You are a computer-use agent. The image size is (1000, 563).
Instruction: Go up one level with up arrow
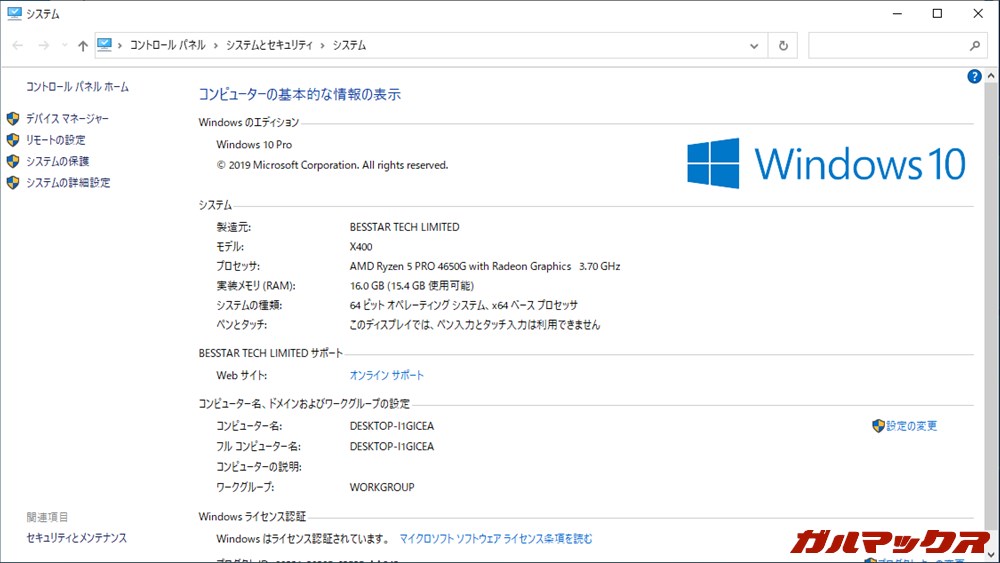(83, 46)
